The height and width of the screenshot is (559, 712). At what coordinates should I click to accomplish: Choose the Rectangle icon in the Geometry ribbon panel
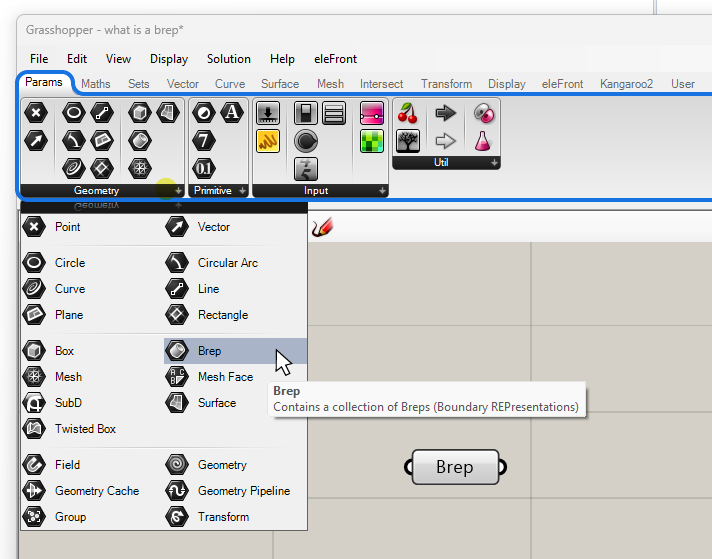tap(102, 168)
